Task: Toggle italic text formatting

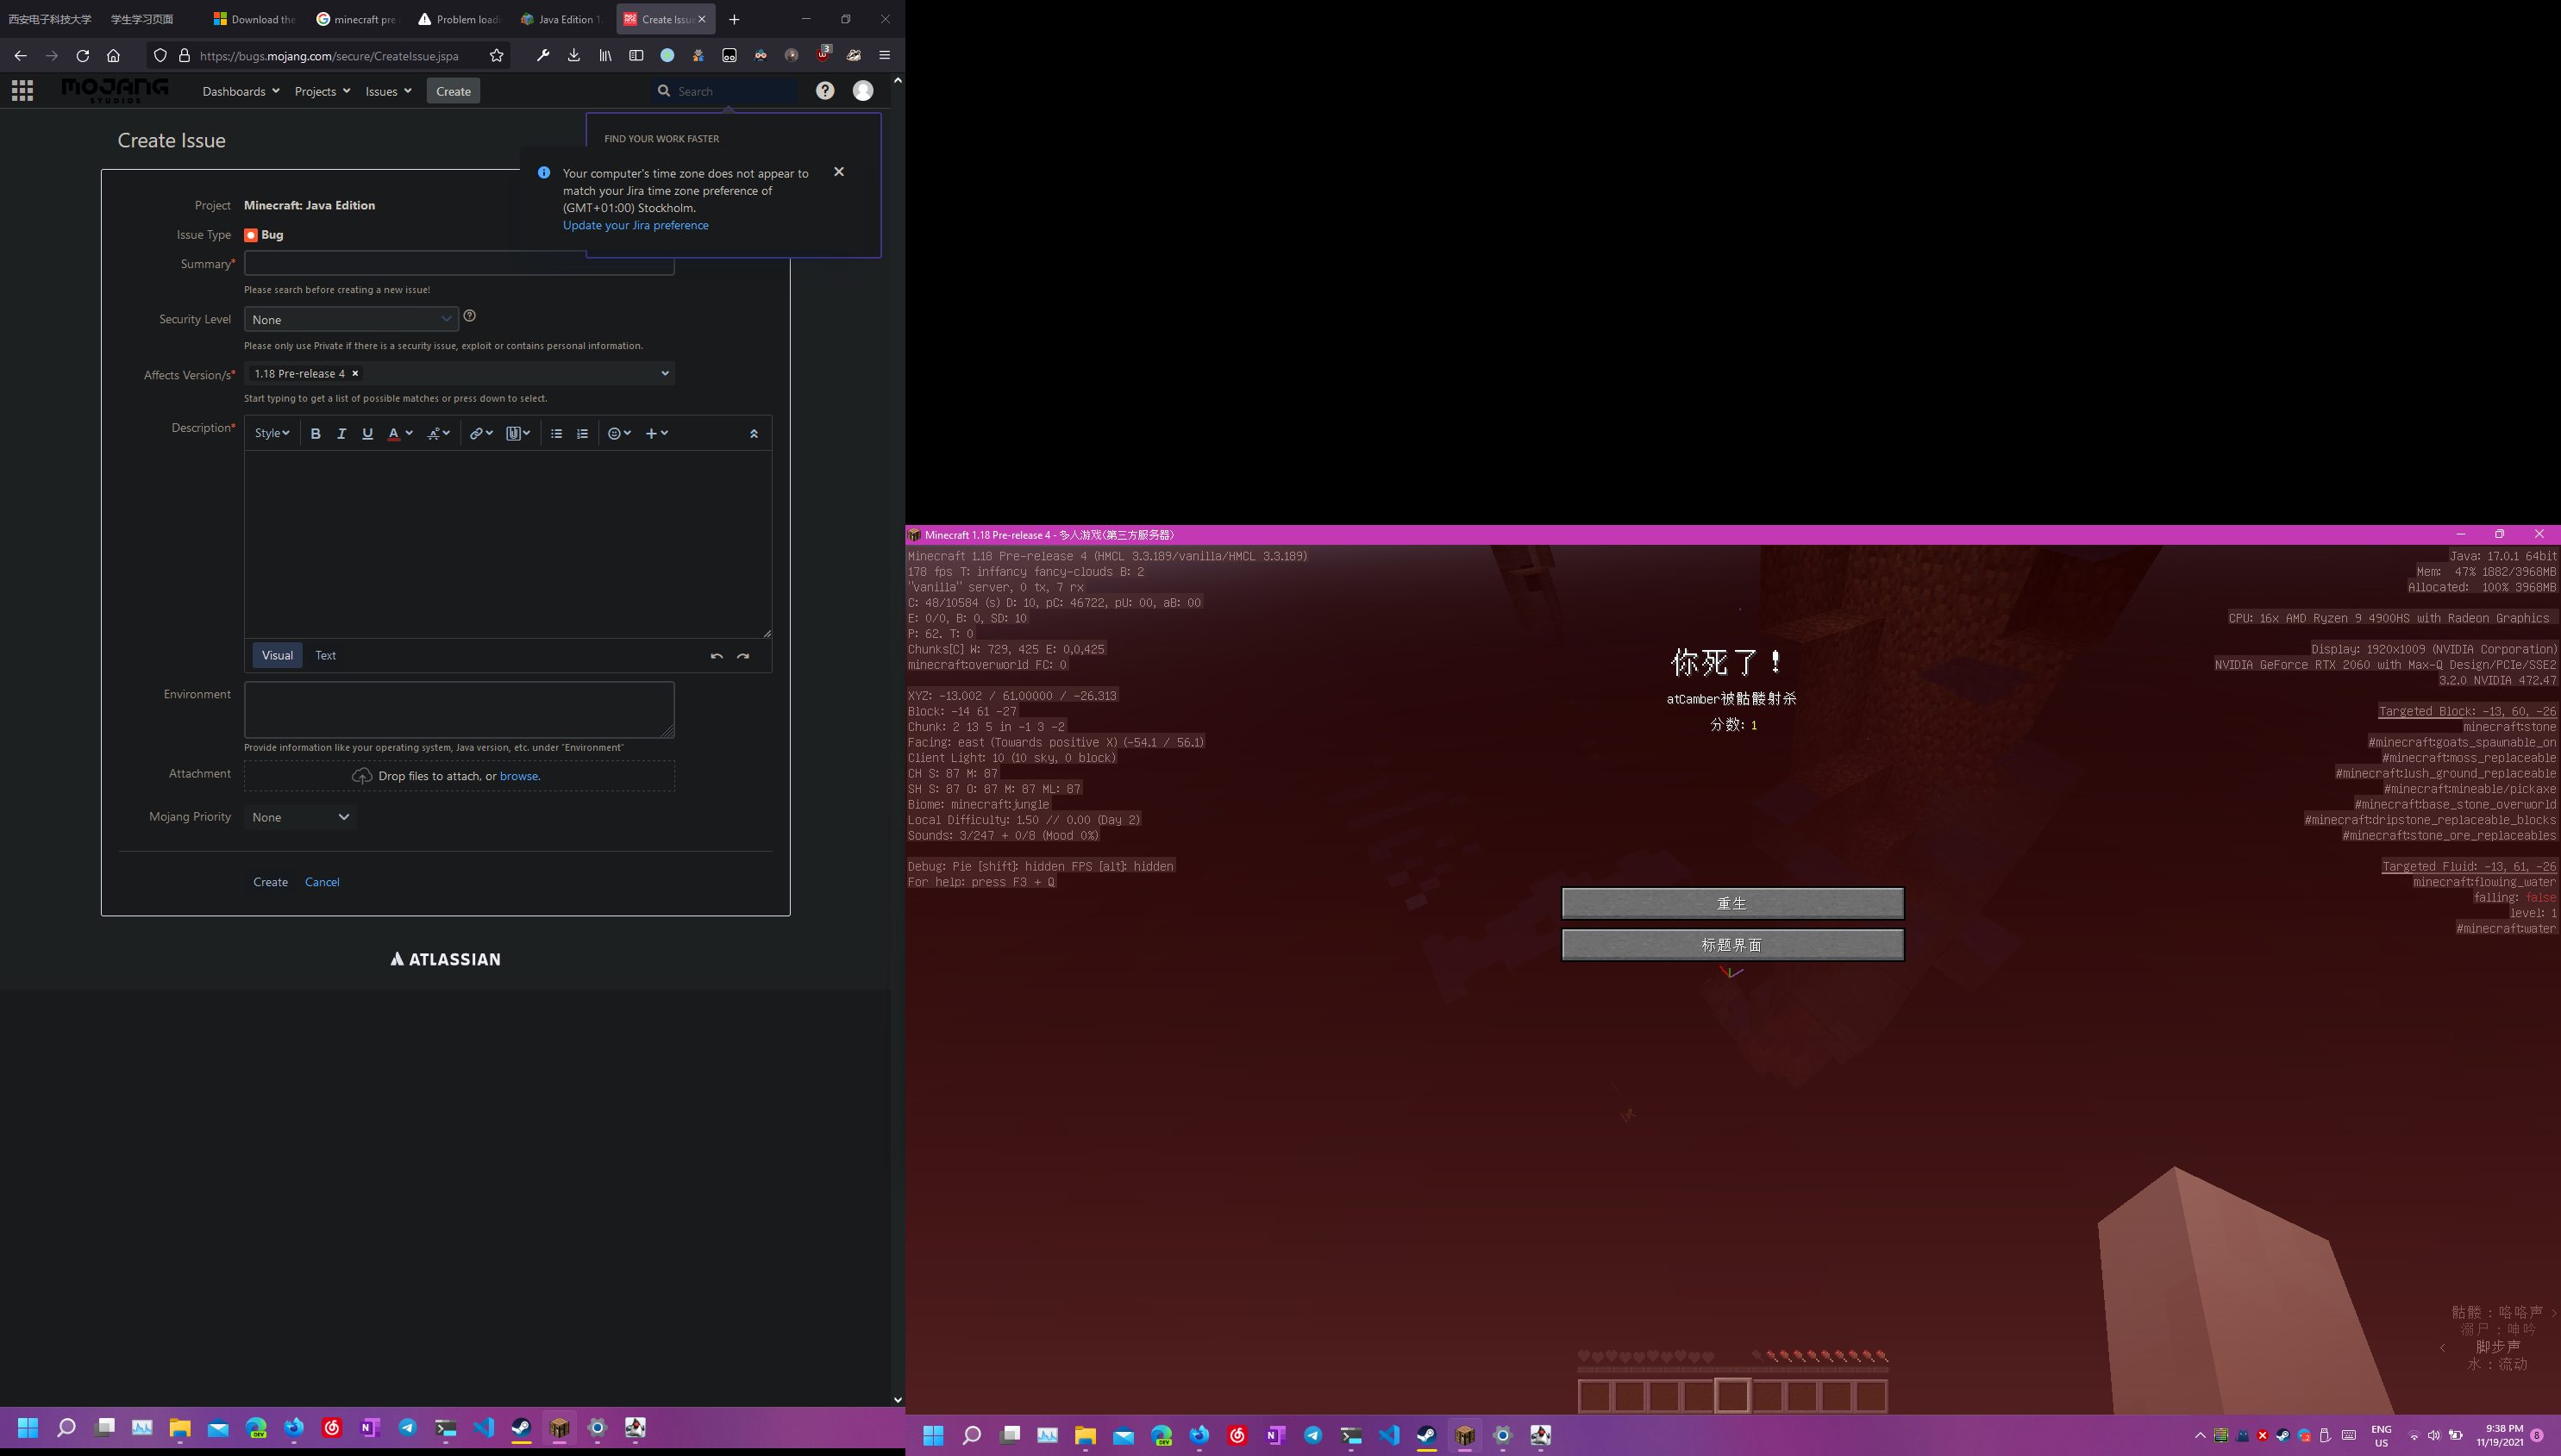Action: pos(341,433)
